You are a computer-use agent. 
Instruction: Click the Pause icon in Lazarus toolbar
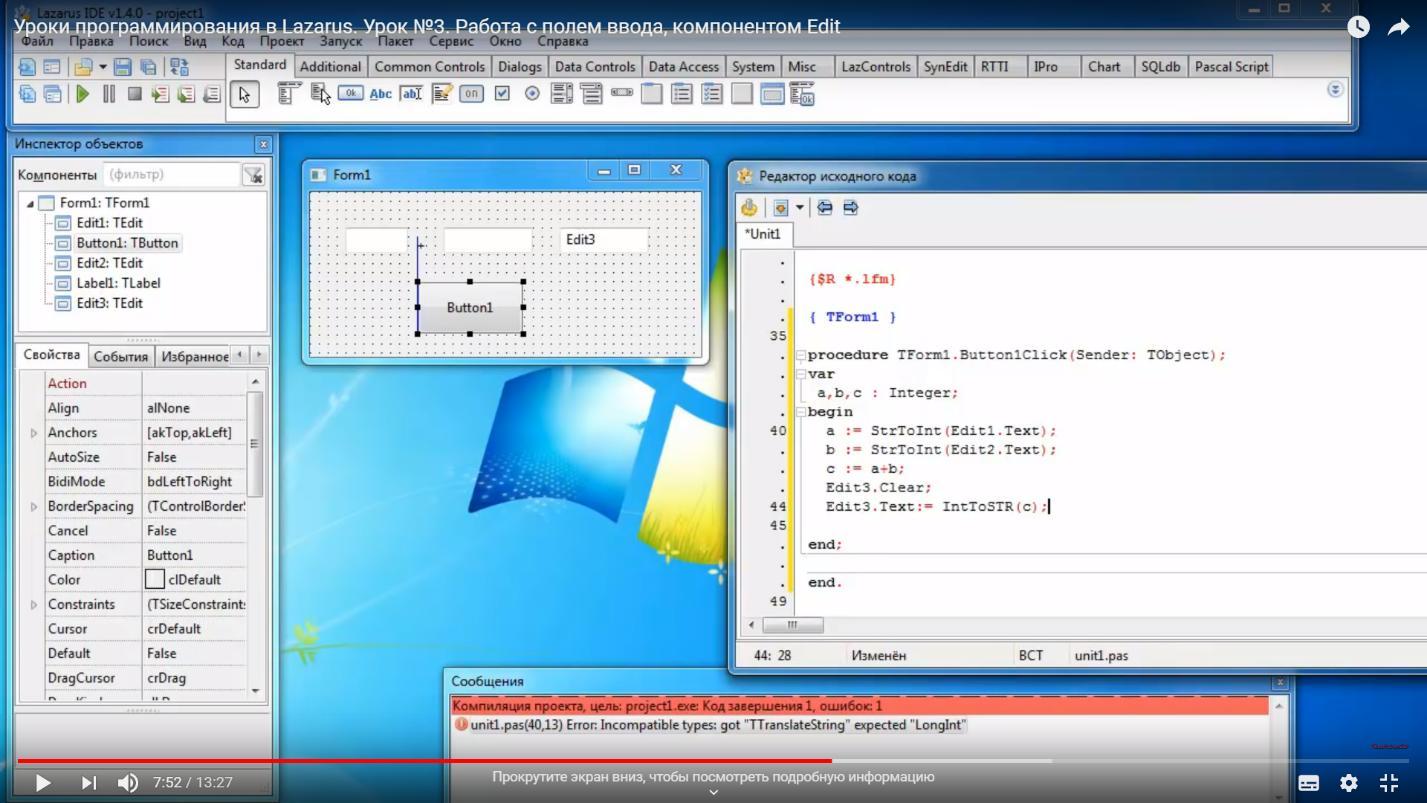coord(109,94)
